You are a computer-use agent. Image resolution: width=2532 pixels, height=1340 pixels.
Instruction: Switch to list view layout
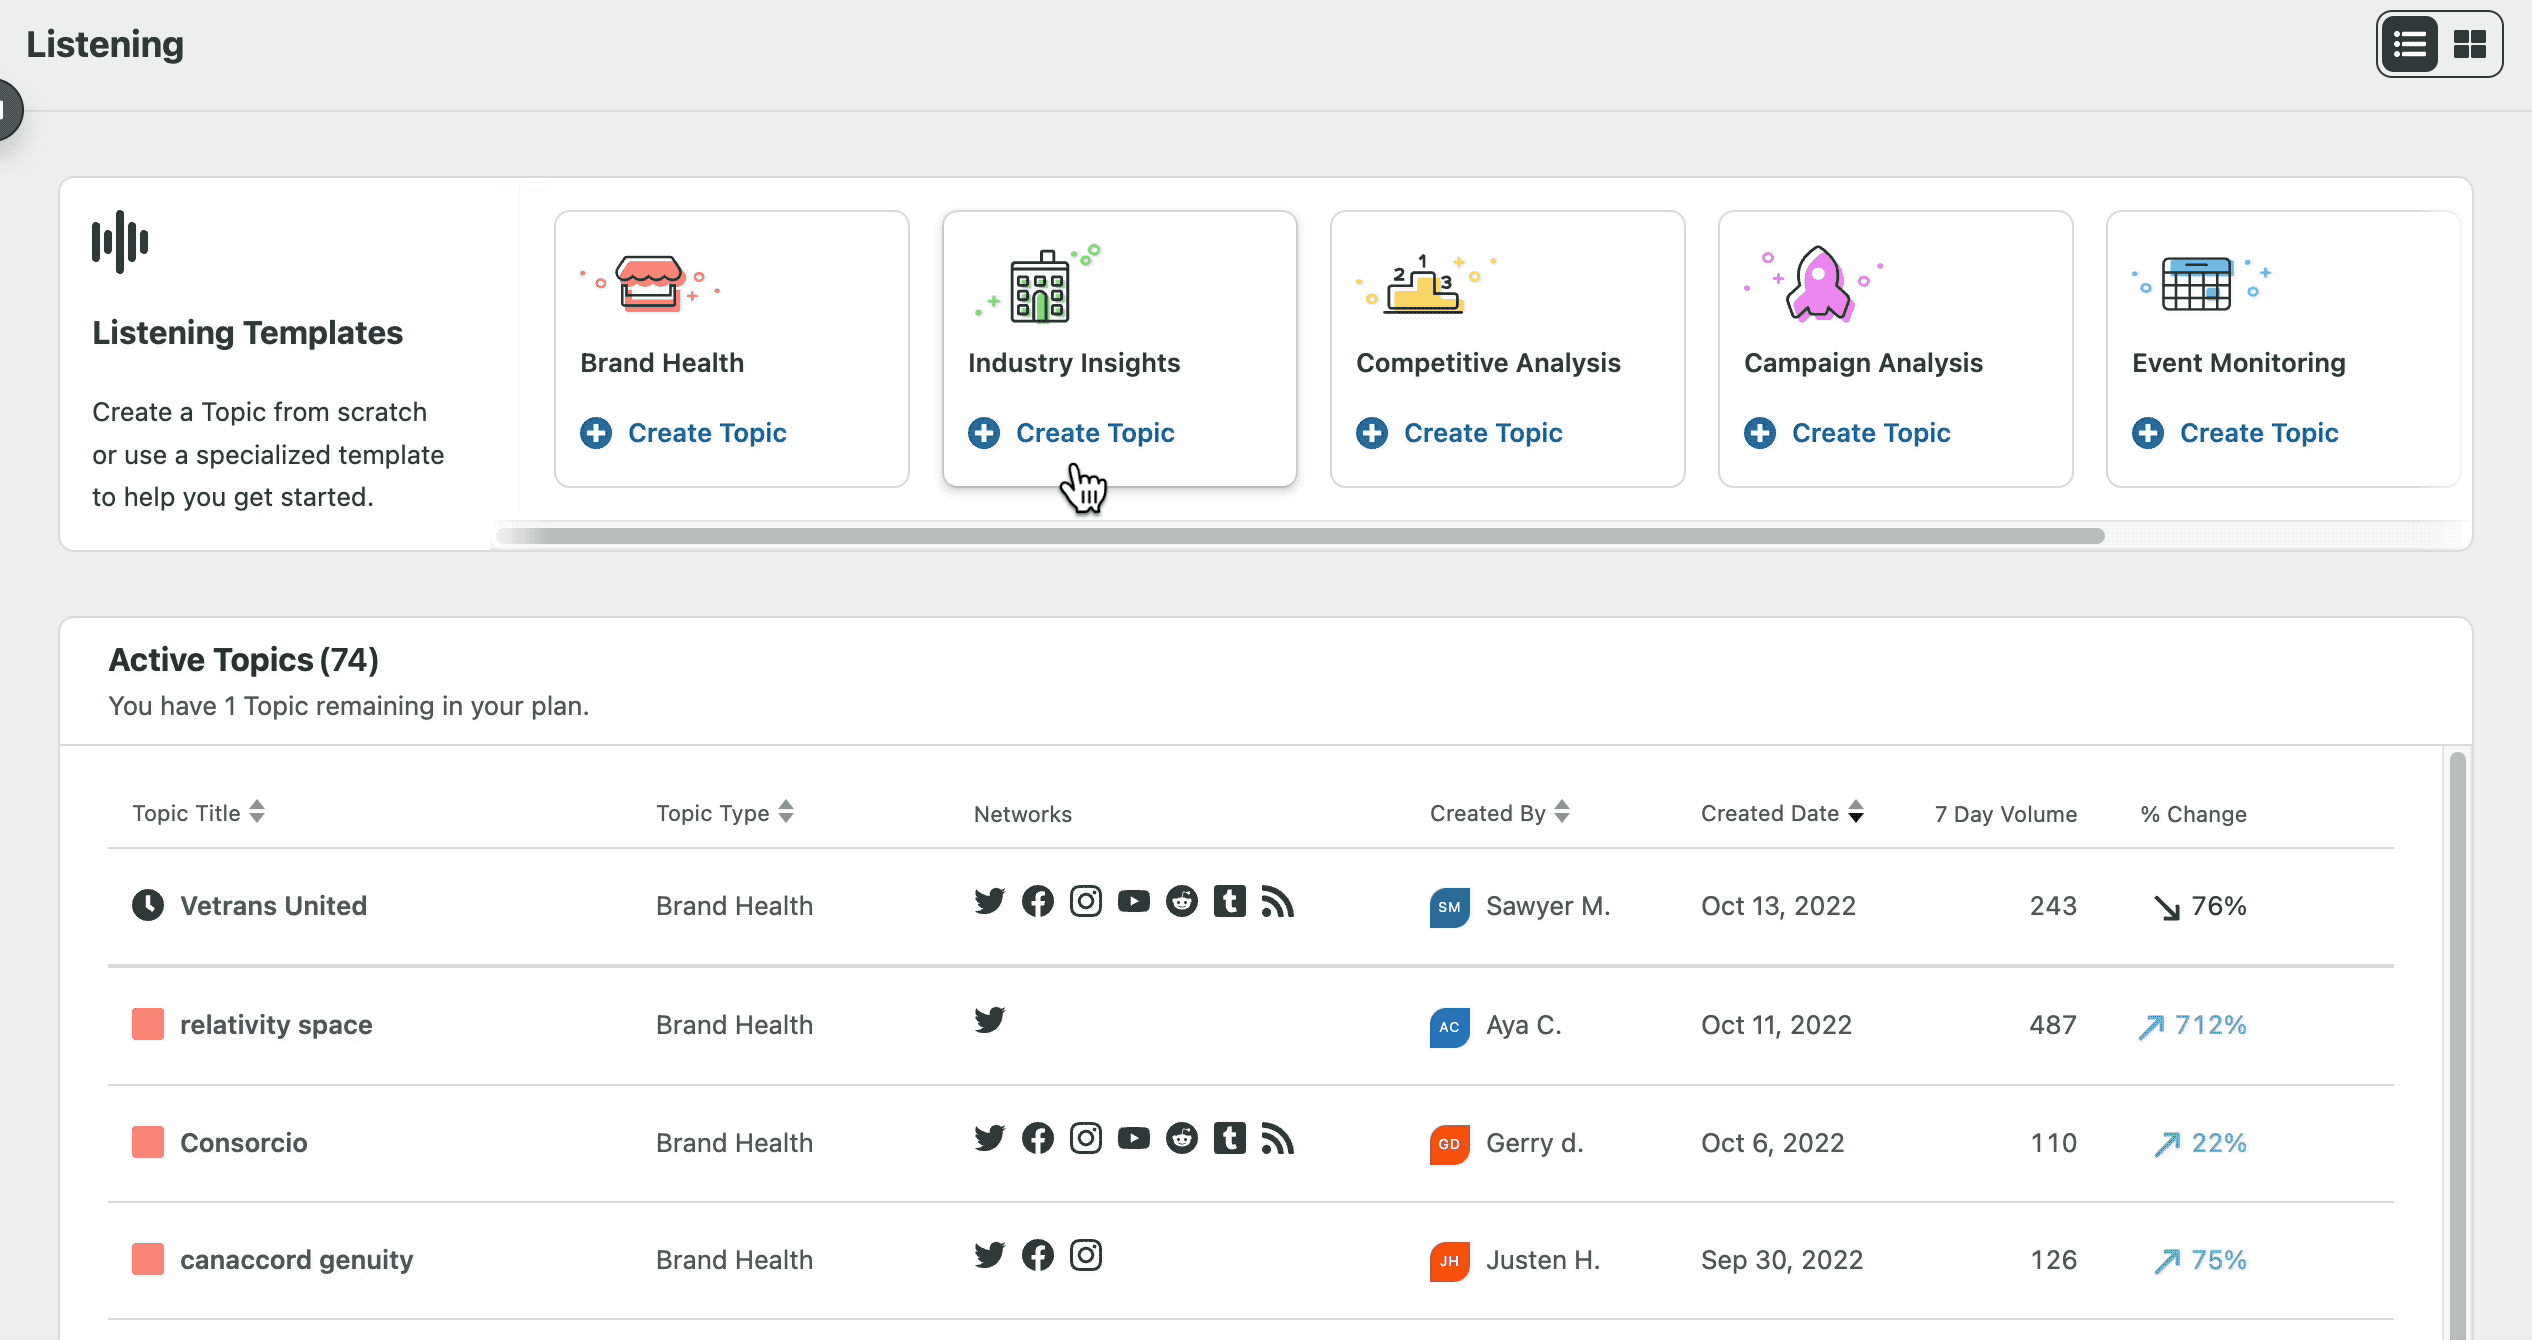2410,44
